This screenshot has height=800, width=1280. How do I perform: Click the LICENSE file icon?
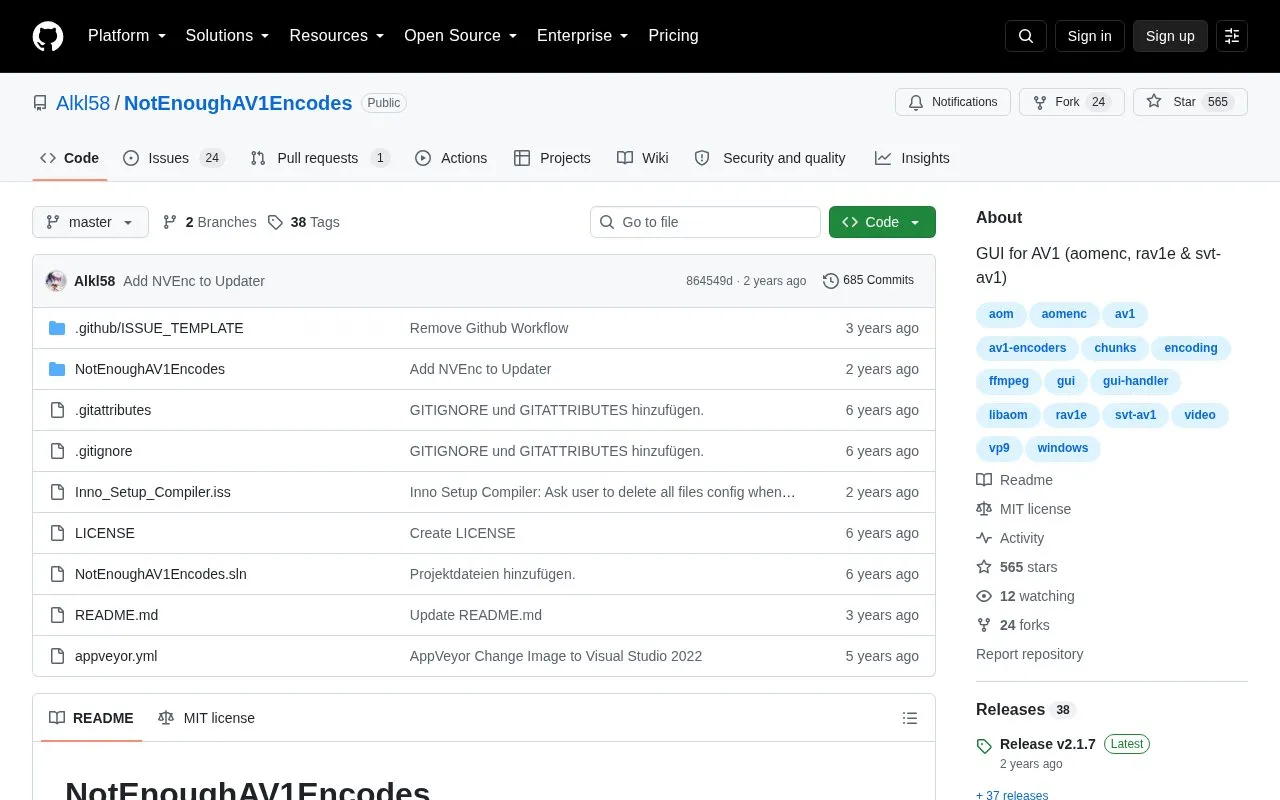(57, 533)
